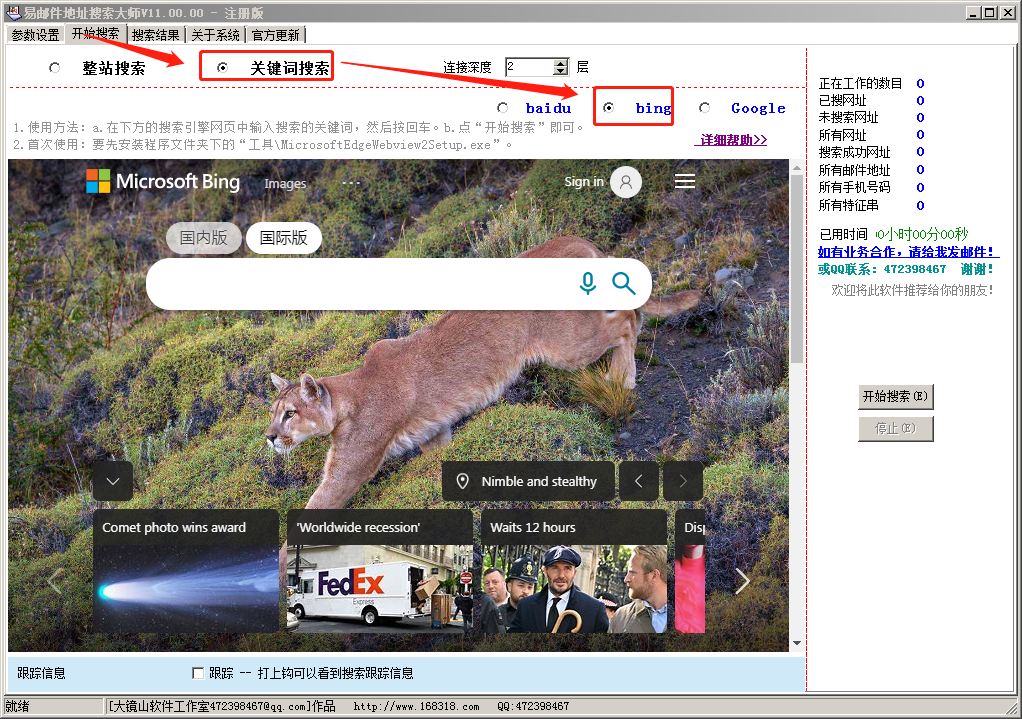Open the 官方更新 tab

[x=276, y=35]
